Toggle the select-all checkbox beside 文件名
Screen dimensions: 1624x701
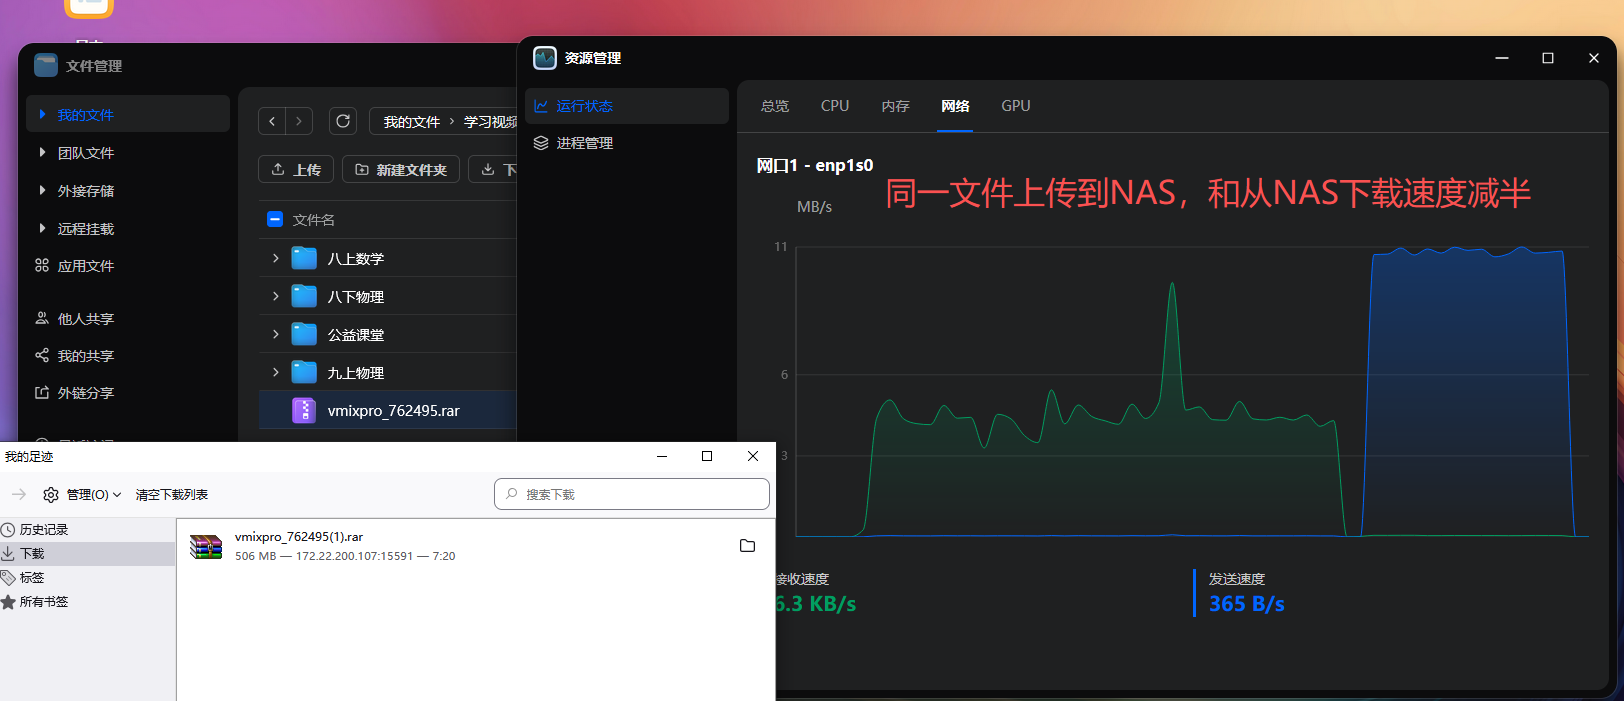(275, 220)
